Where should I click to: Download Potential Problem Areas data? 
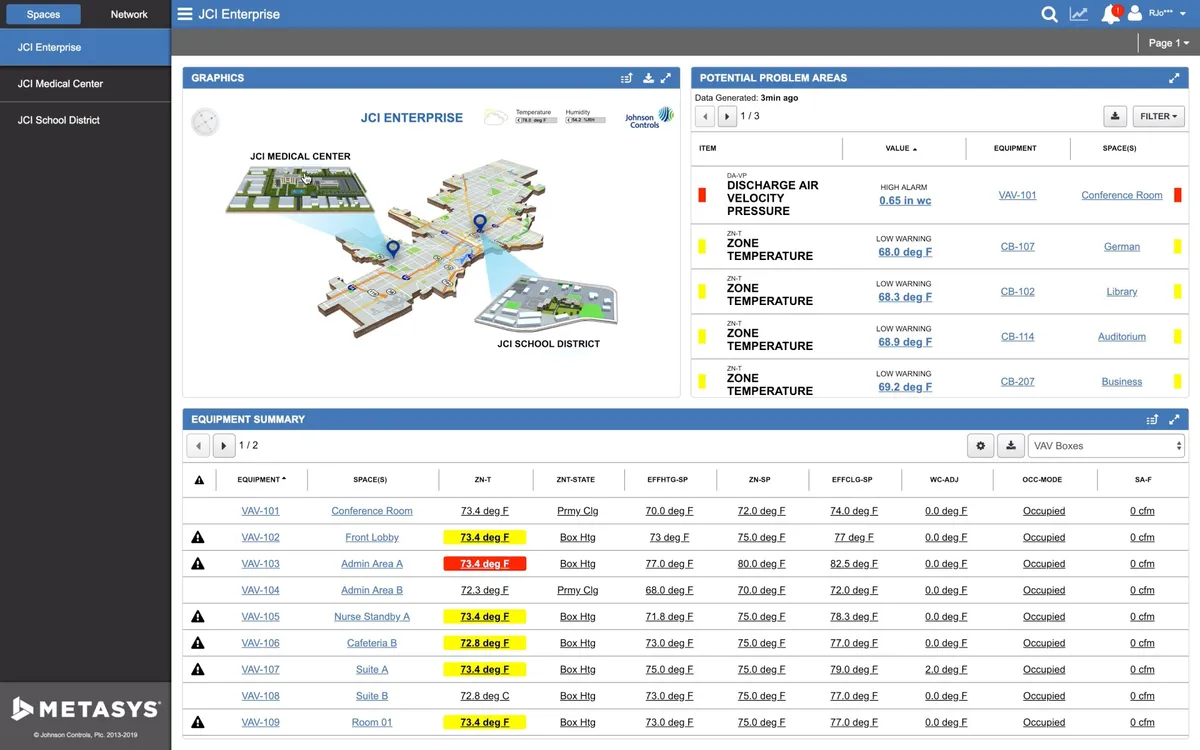[x=1115, y=116]
